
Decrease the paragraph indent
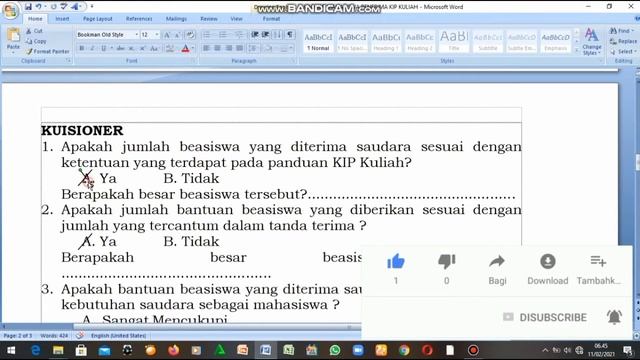255,35
